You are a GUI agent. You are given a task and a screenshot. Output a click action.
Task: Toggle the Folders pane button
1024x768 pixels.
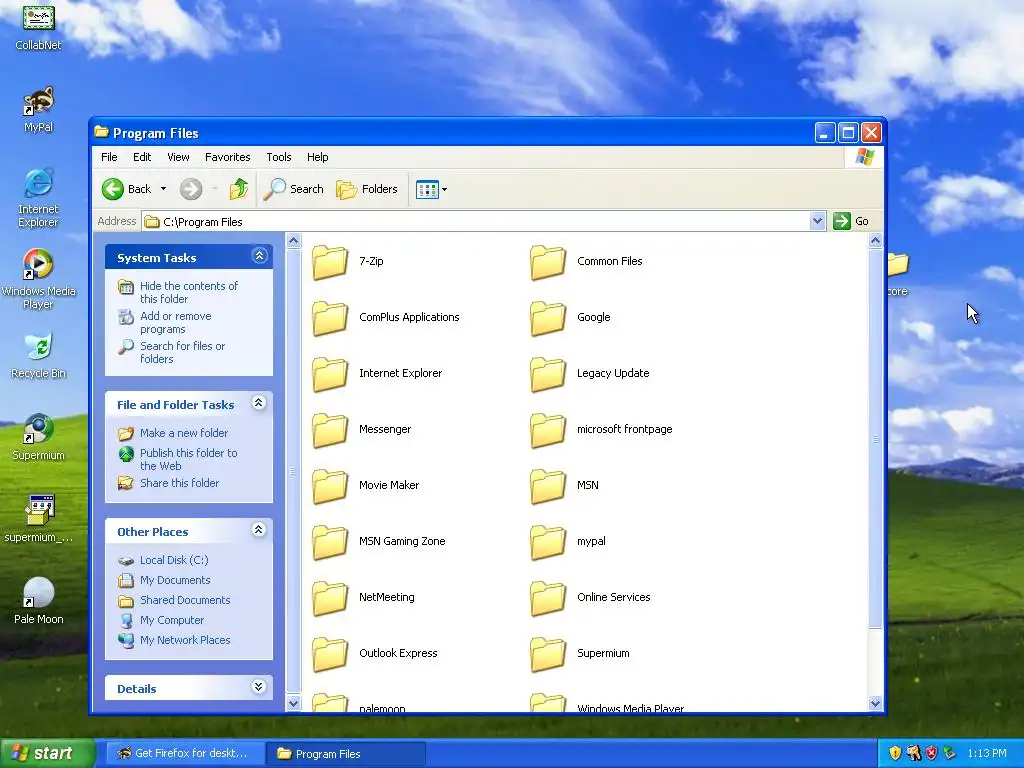tap(367, 189)
